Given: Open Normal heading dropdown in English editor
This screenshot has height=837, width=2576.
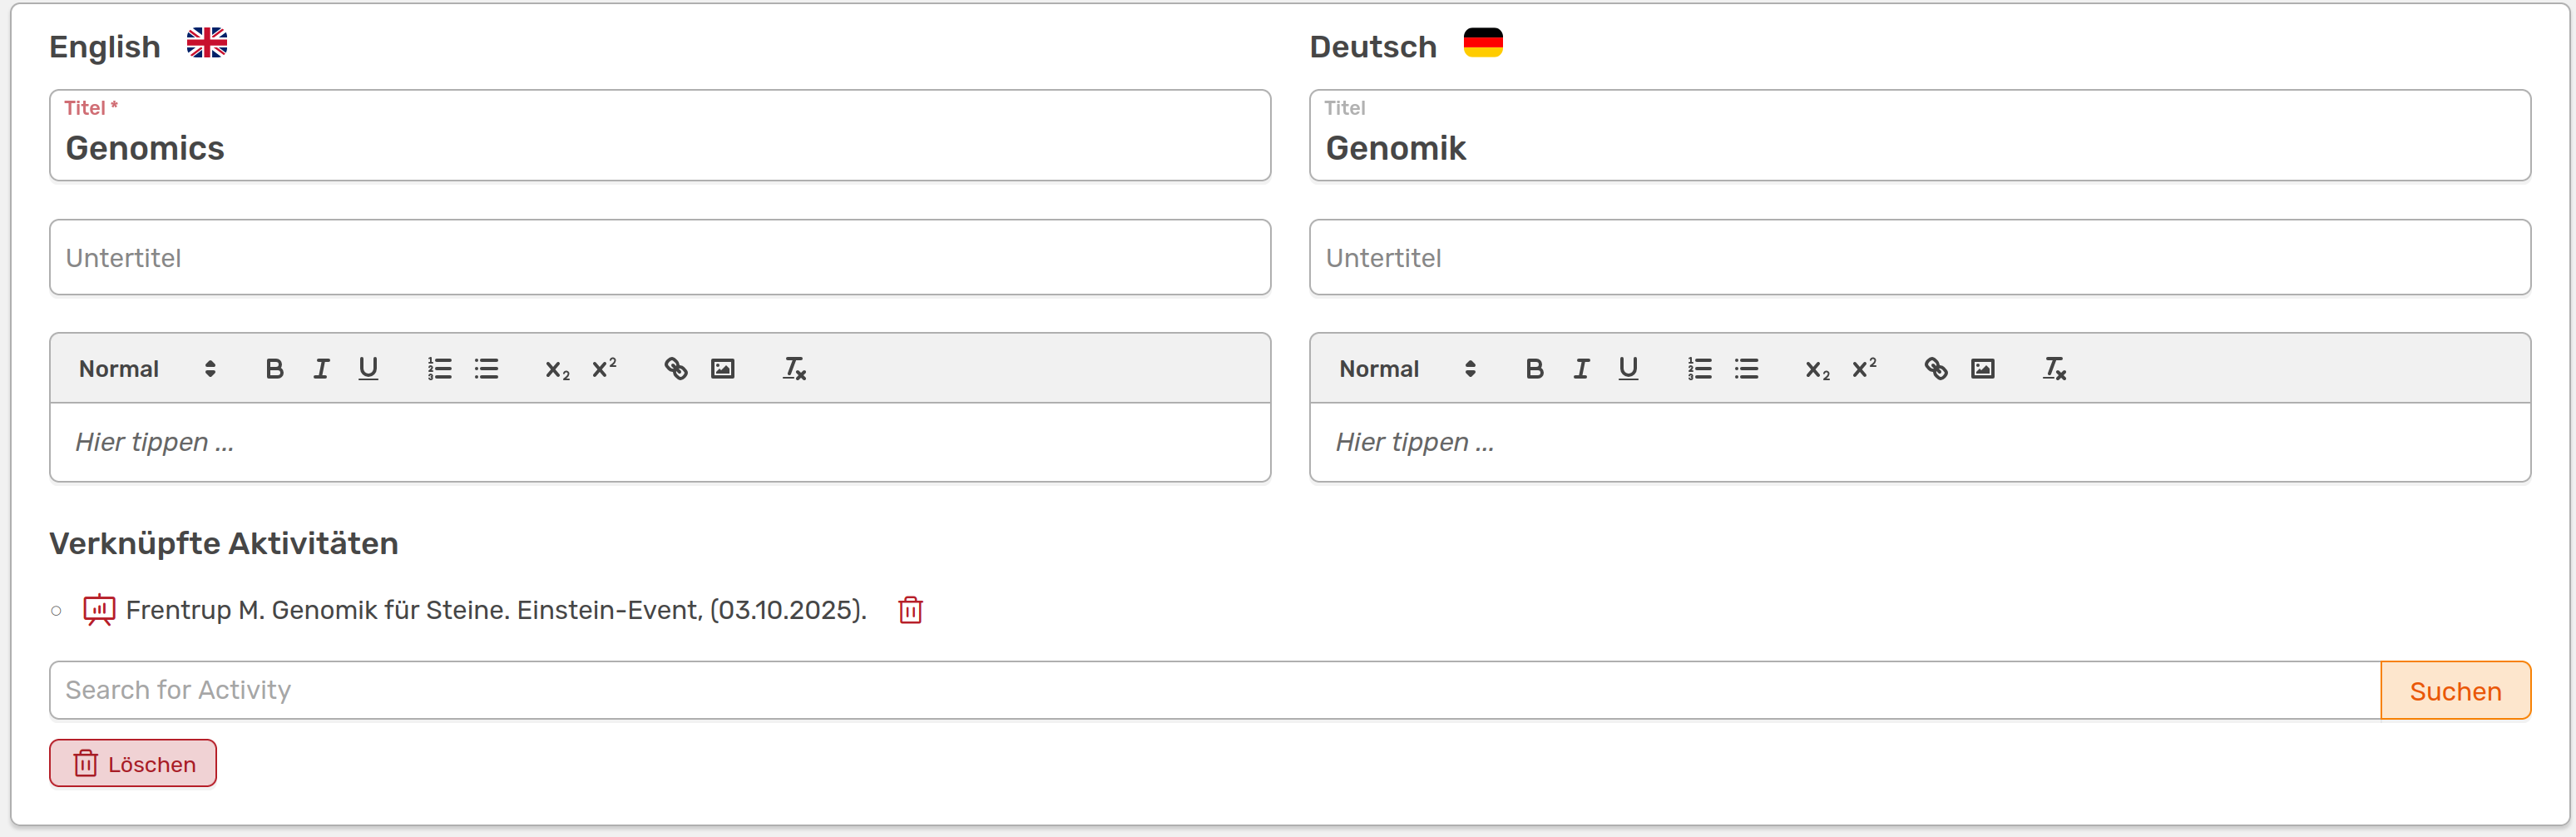Looking at the screenshot, I should click(x=147, y=369).
